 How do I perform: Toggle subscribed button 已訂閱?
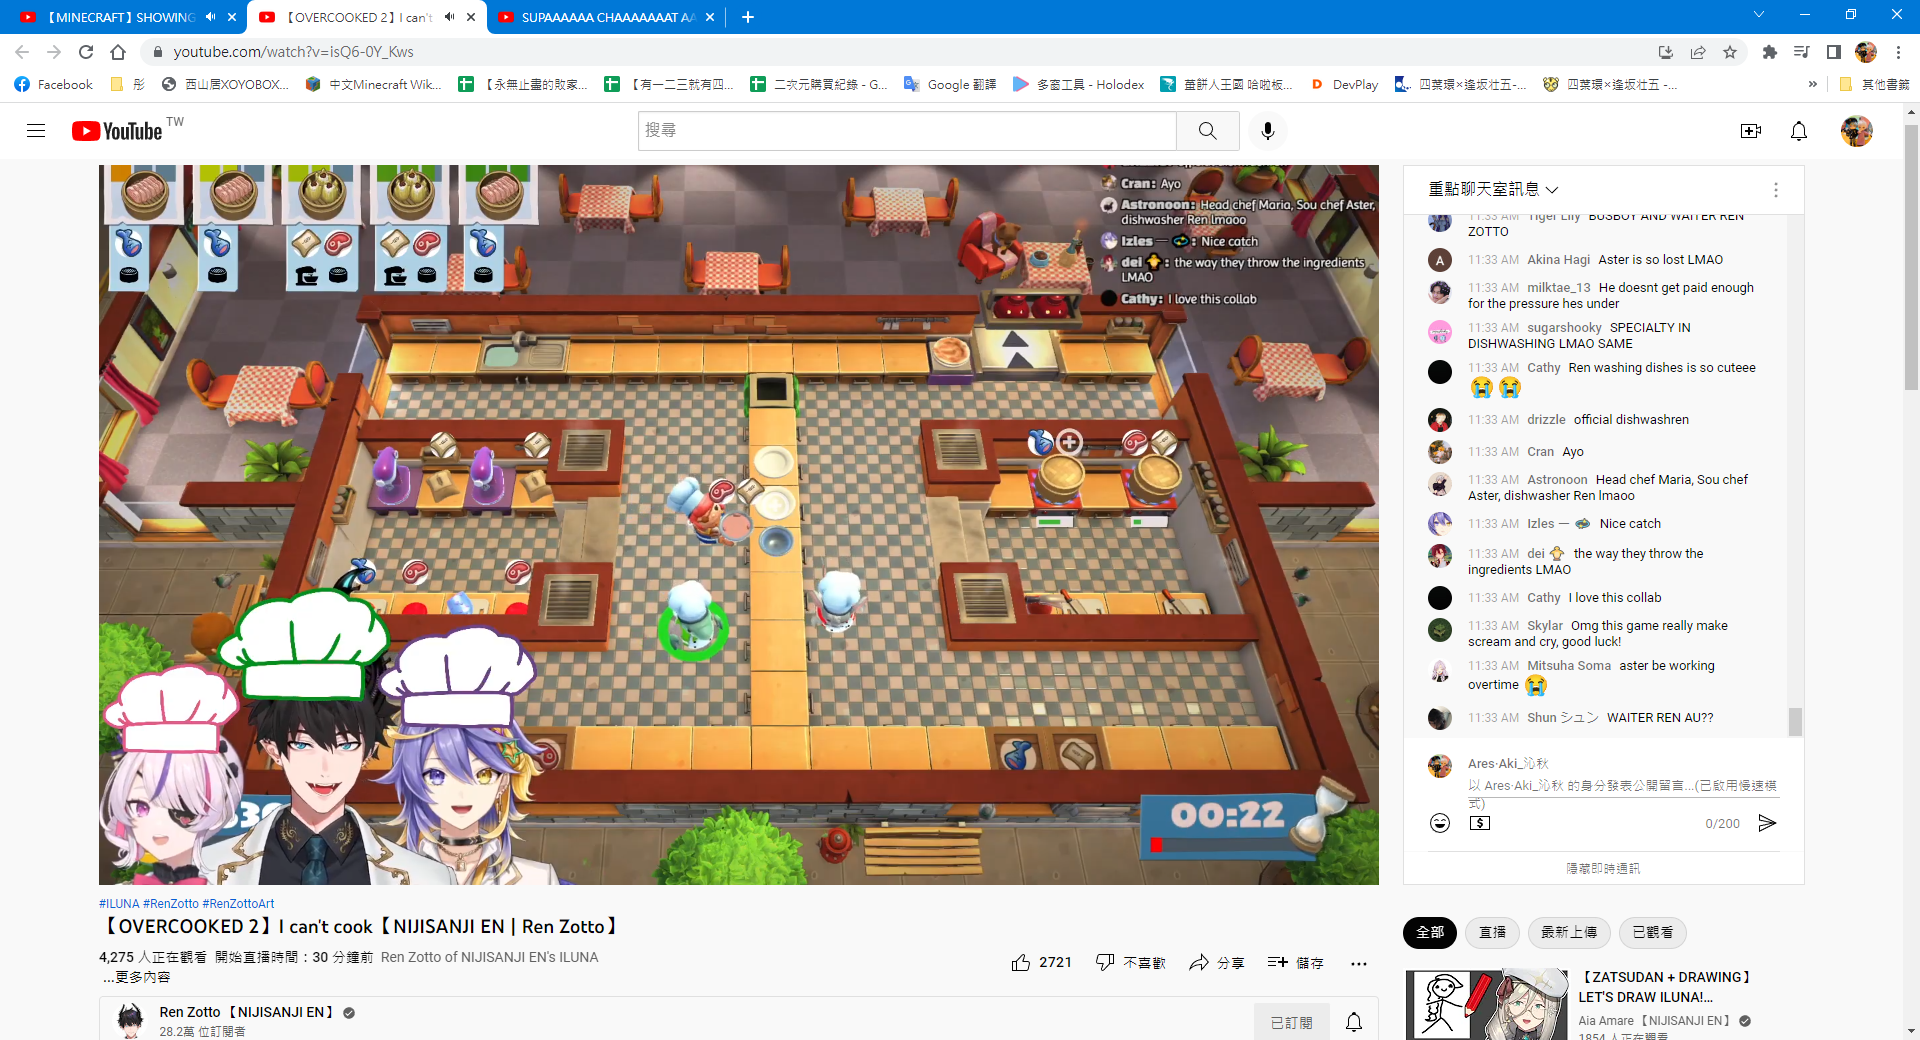click(x=1292, y=1022)
